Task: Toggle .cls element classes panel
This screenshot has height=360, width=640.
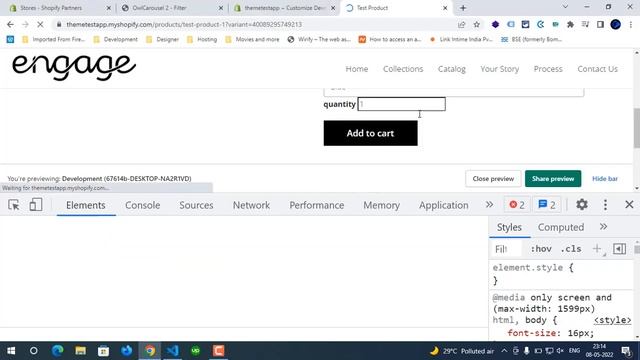Action: pos(571,249)
